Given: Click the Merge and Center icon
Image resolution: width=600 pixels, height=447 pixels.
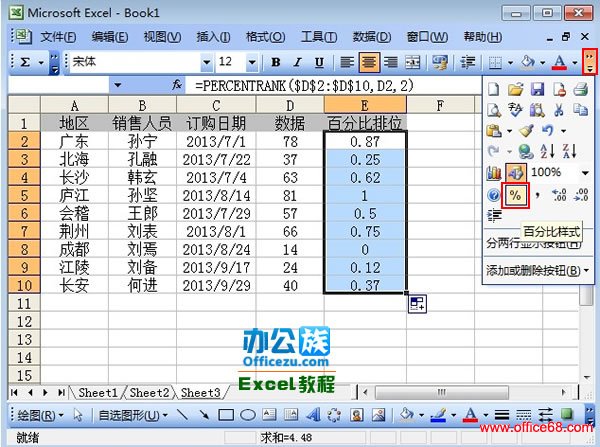Looking at the screenshot, I should coord(412,62).
